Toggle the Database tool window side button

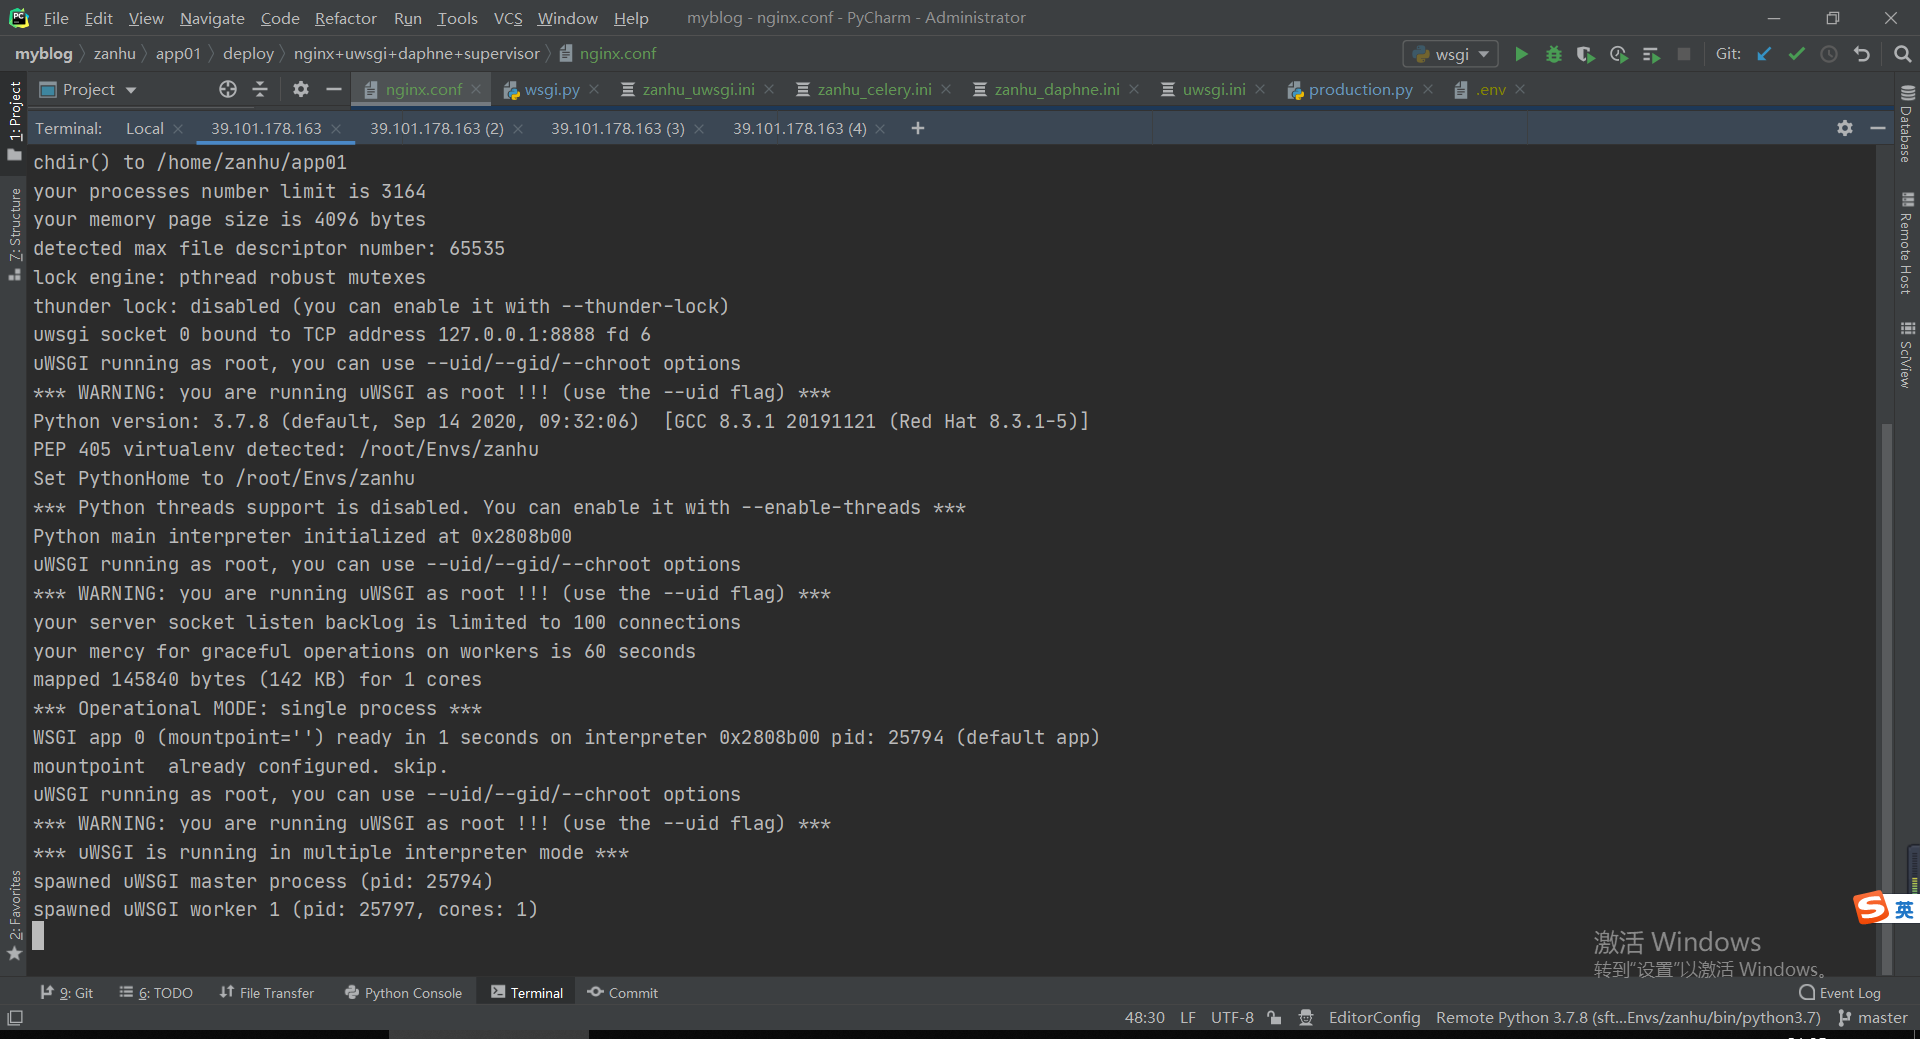click(x=1907, y=123)
